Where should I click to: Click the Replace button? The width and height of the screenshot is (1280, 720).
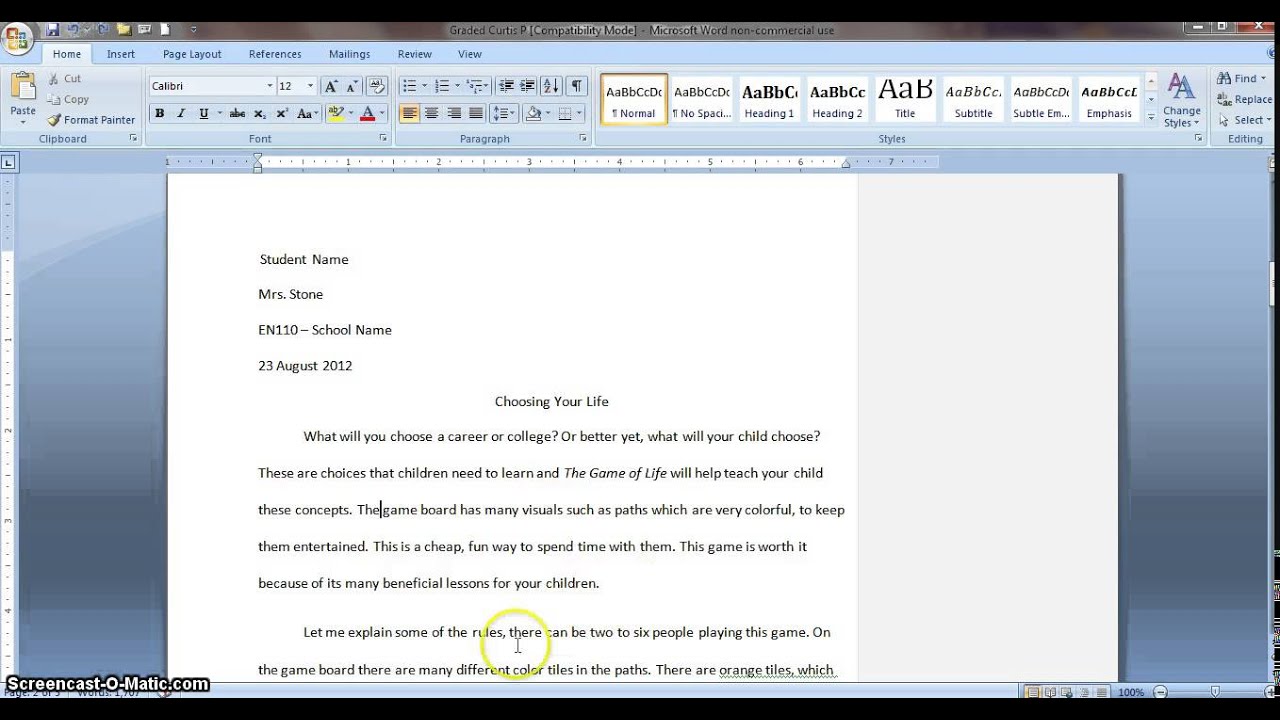tap(1245, 99)
